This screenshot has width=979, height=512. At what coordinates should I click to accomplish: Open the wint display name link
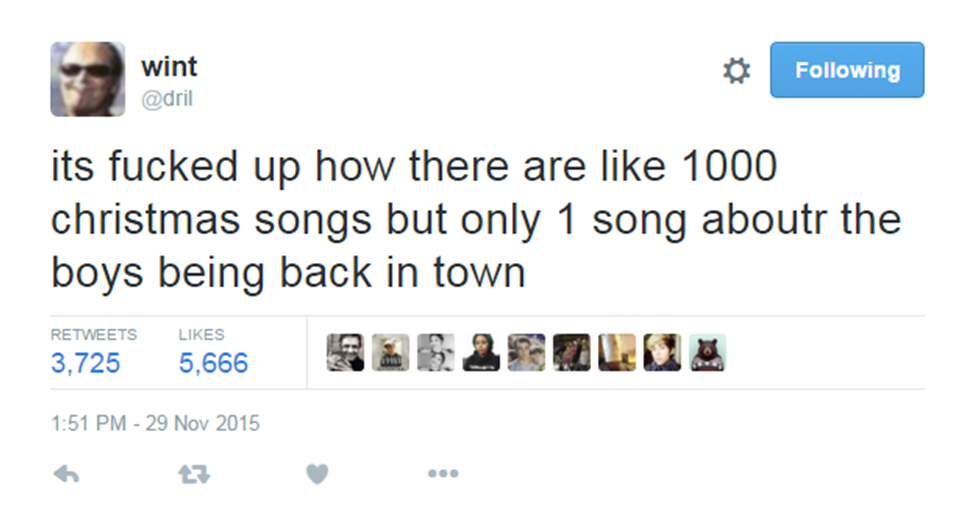(x=169, y=66)
